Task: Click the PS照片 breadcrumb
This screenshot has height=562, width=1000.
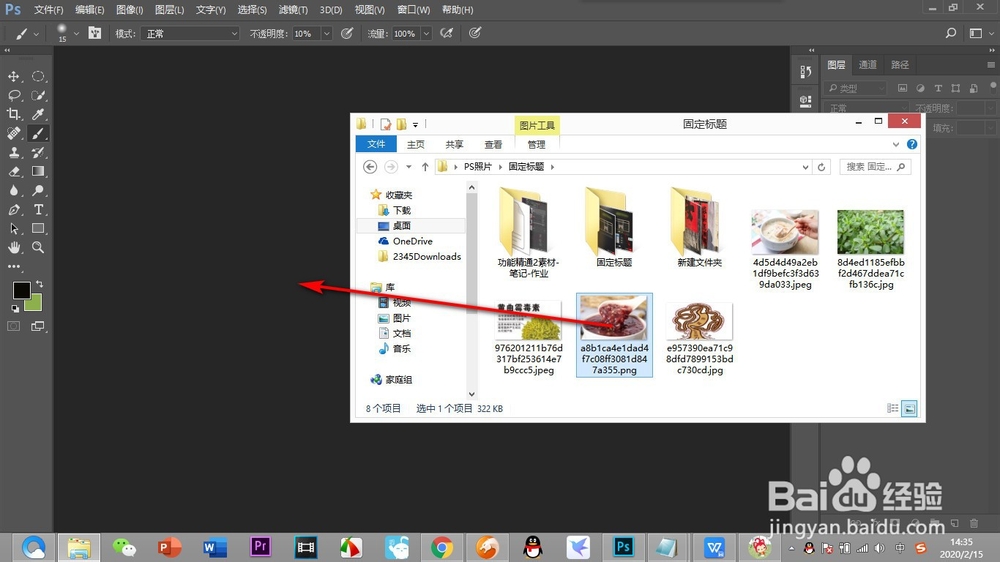Action: point(478,166)
